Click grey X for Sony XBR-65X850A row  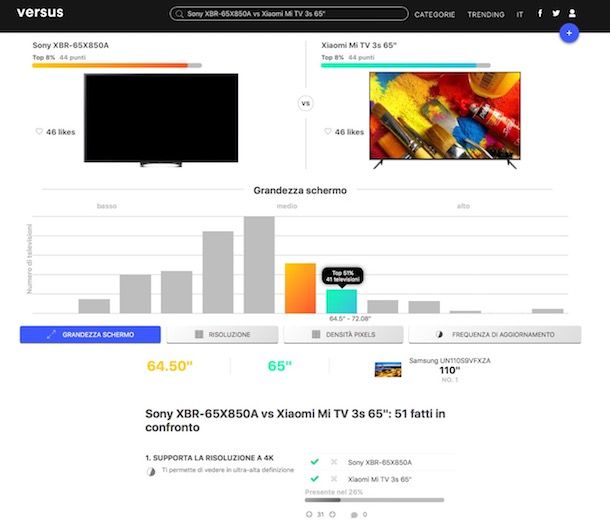(334, 462)
